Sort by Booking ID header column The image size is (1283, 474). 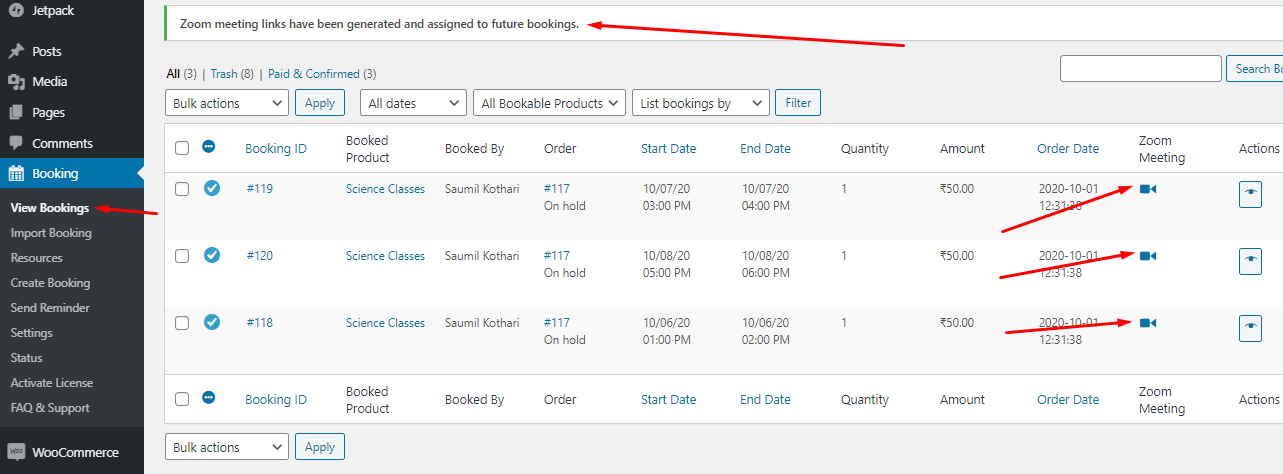pyautogui.click(x=276, y=149)
